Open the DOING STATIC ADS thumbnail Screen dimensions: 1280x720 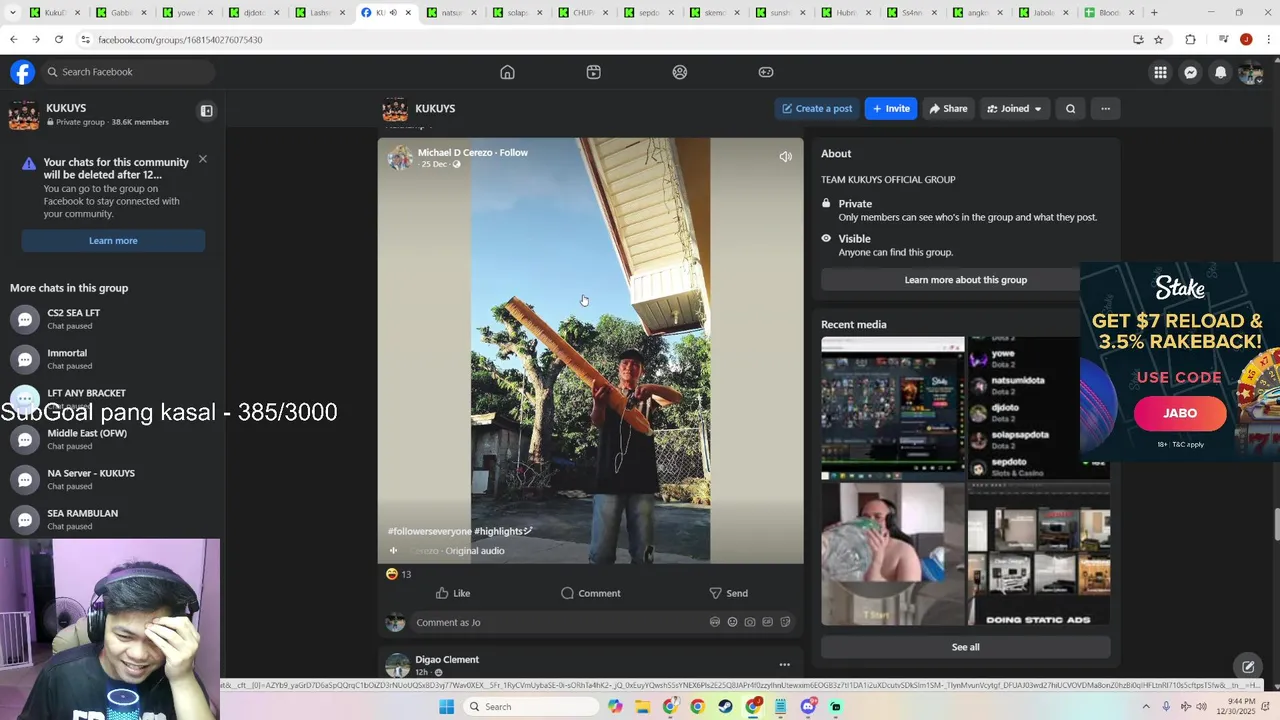point(1038,554)
